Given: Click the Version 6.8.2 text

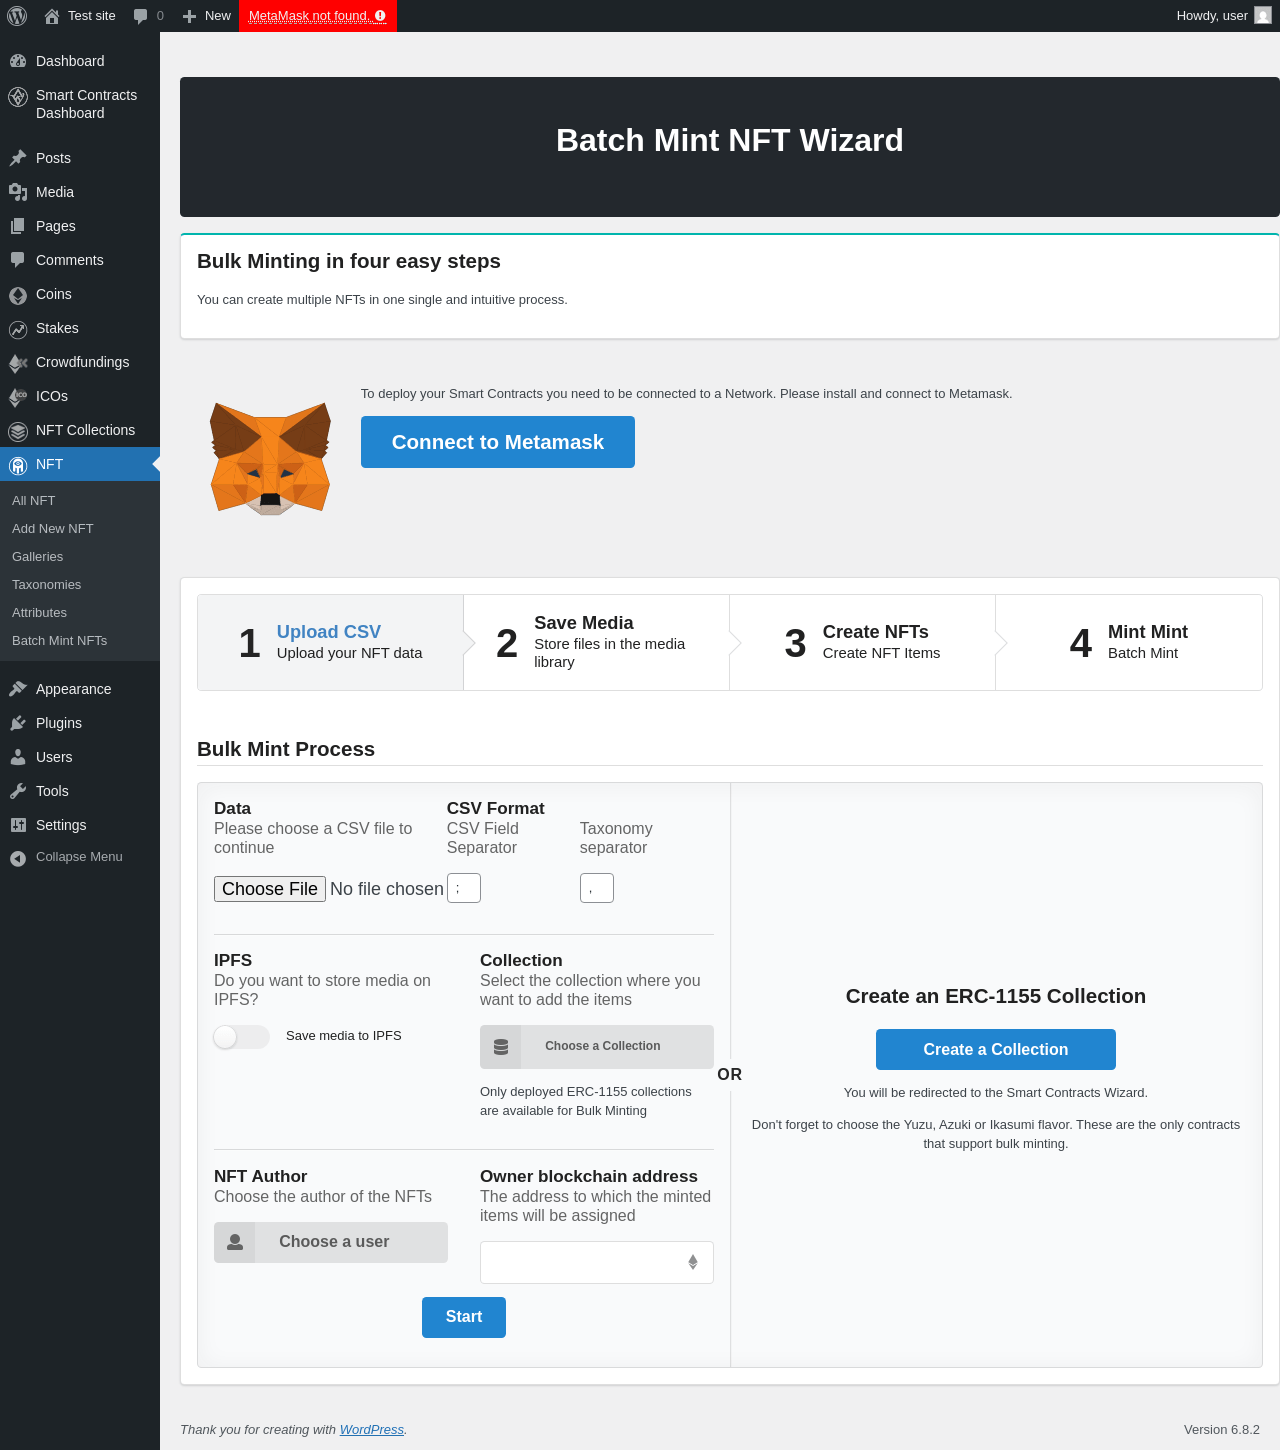Looking at the screenshot, I should pyautogui.click(x=1222, y=1430).
